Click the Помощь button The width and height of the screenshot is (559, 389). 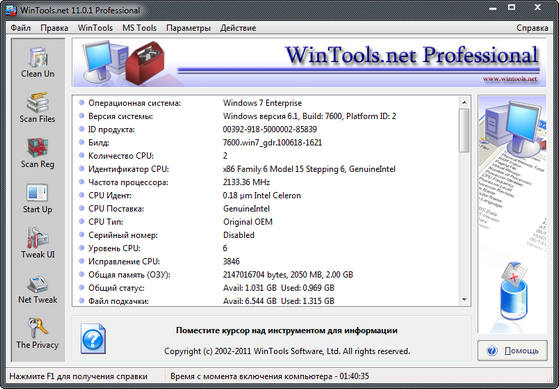[513, 351]
